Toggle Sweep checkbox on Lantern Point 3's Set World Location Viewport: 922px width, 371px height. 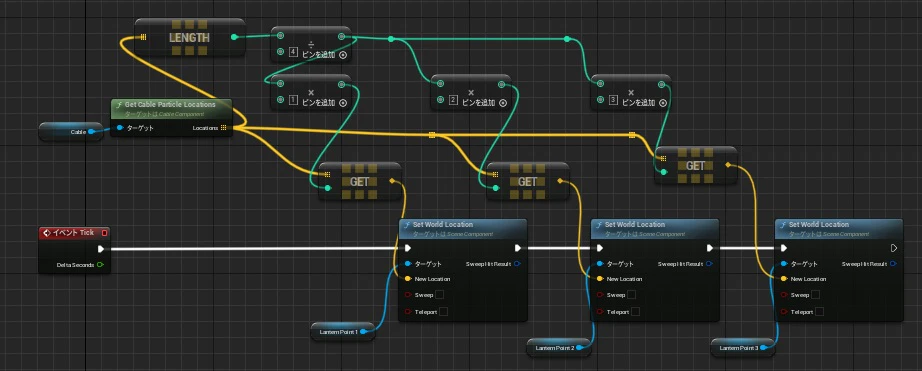(x=816, y=295)
